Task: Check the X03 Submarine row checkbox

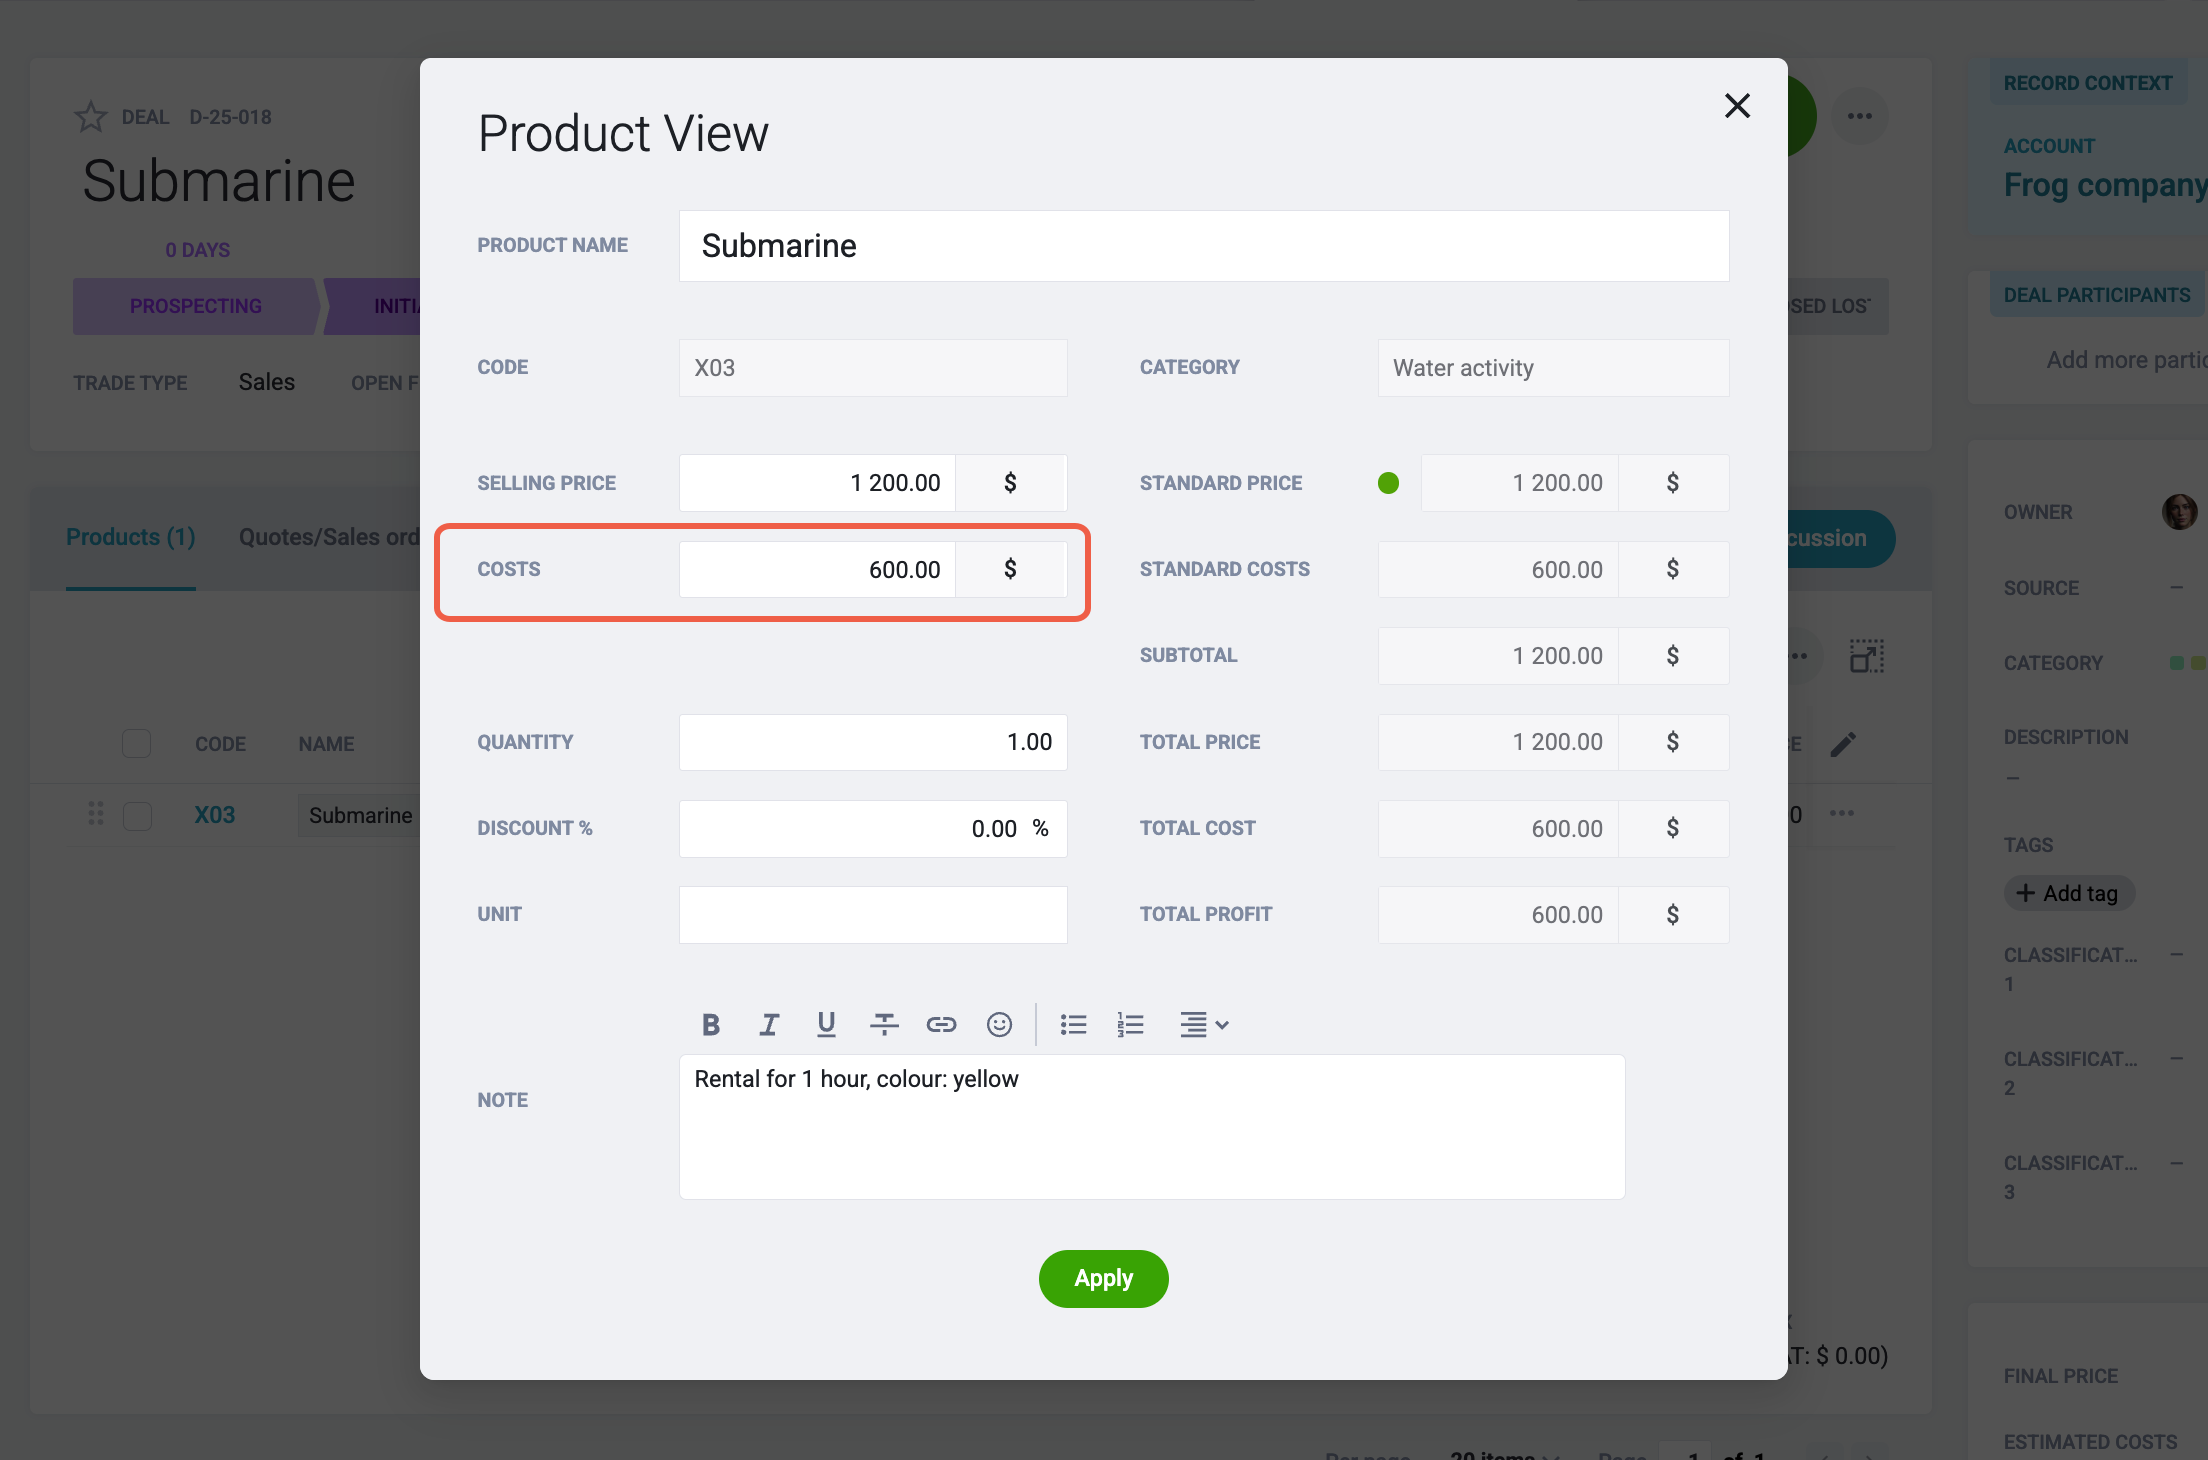Action: (x=137, y=815)
